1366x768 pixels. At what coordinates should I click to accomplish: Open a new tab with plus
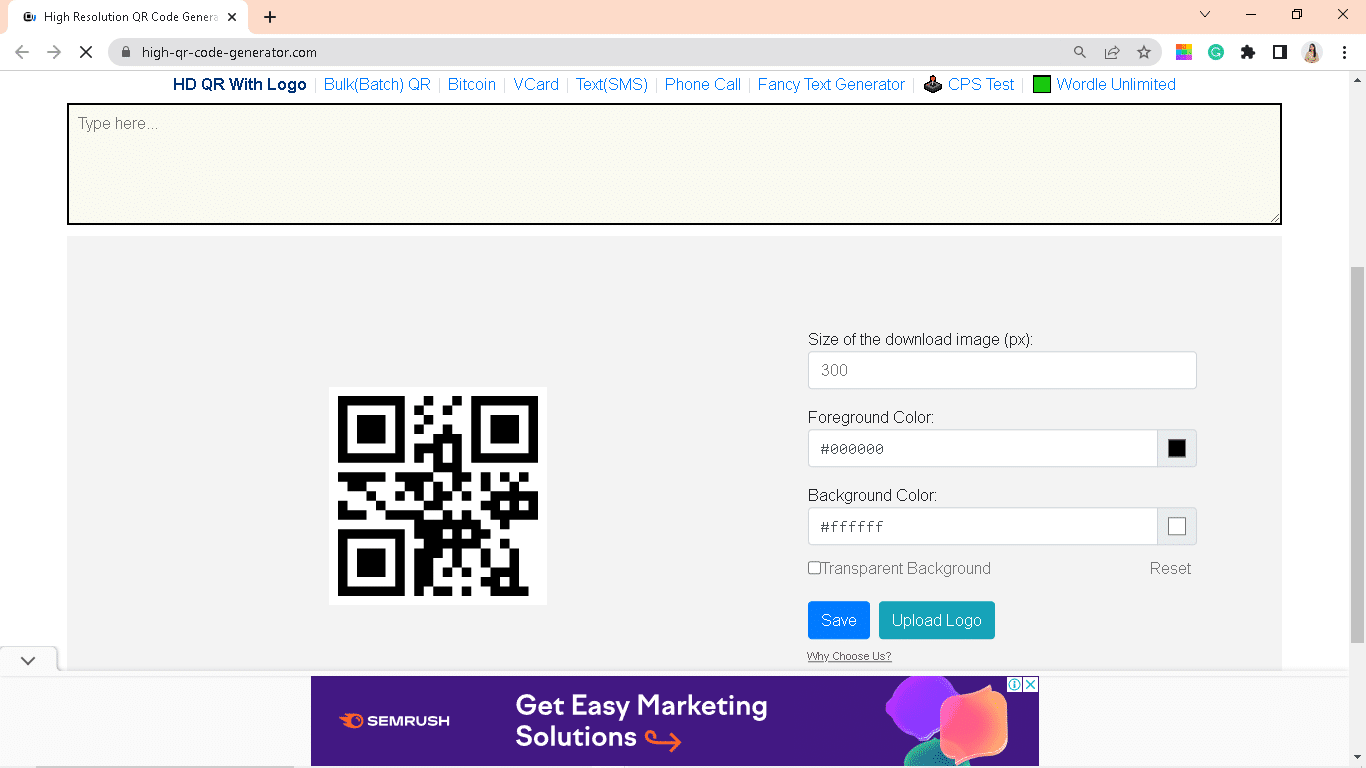[x=270, y=17]
